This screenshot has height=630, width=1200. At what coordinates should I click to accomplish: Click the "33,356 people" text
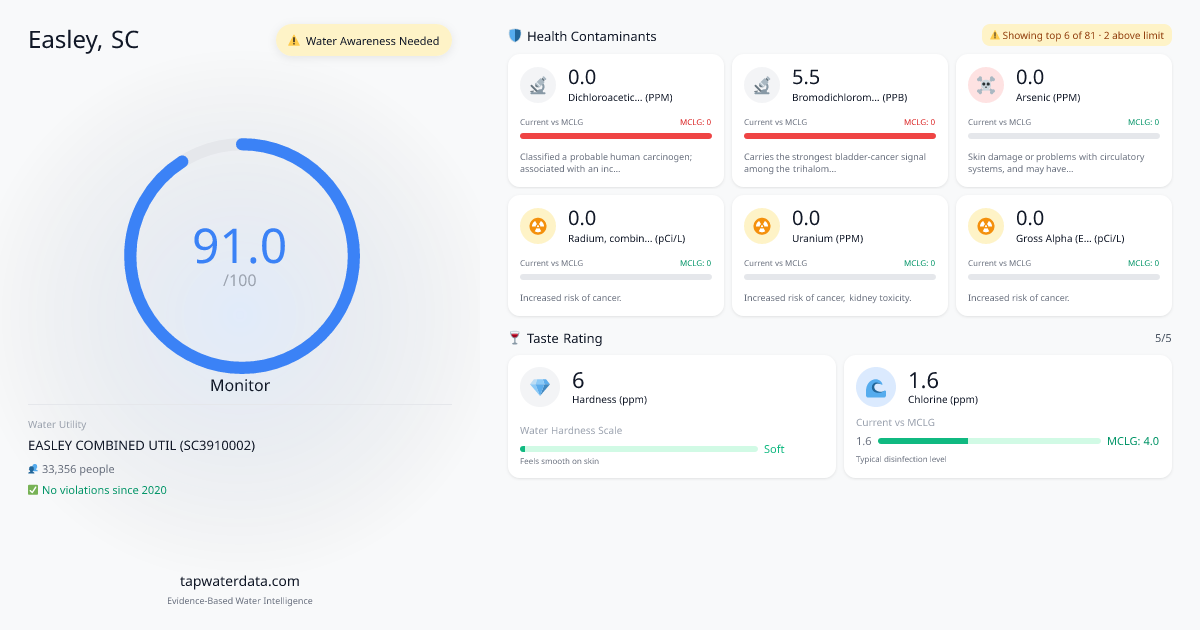coord(78,469)
